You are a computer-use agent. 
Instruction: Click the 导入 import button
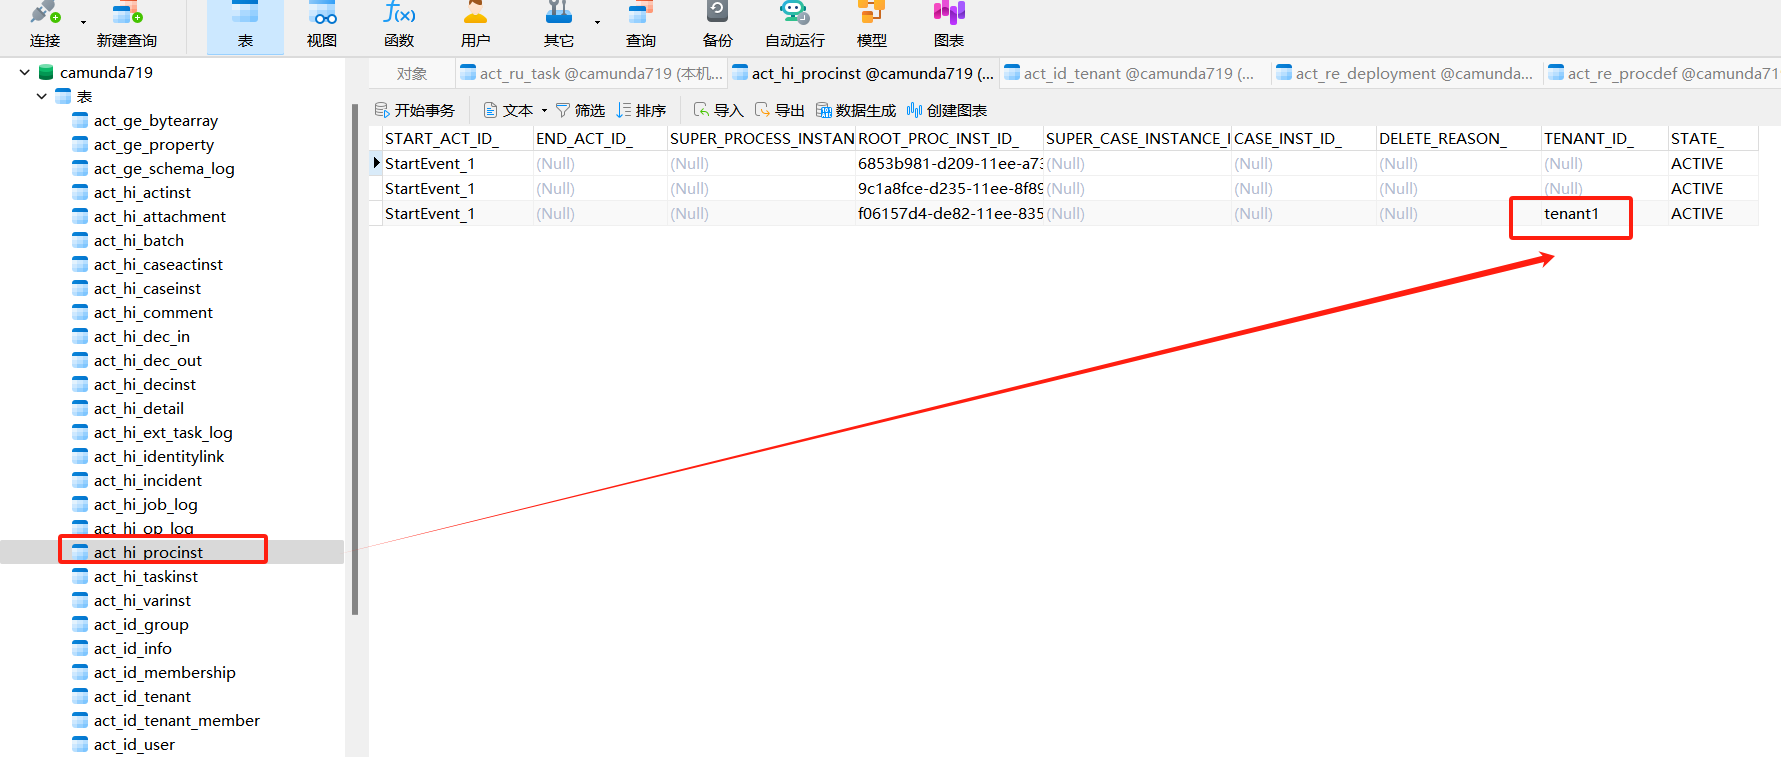pos(719,110)
